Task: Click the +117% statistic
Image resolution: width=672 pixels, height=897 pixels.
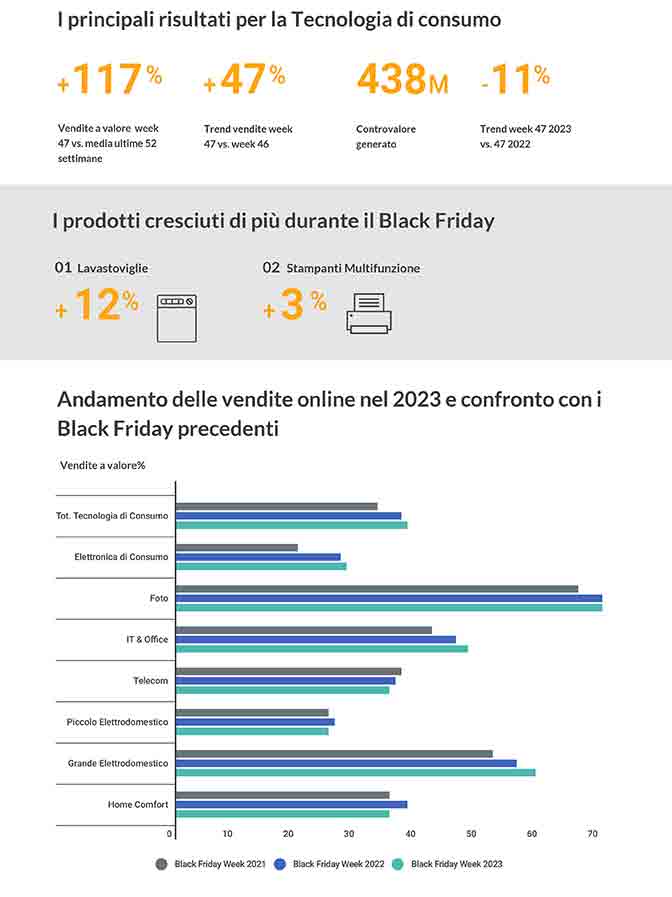Action: pyautogui.click(x=110, y=81)
